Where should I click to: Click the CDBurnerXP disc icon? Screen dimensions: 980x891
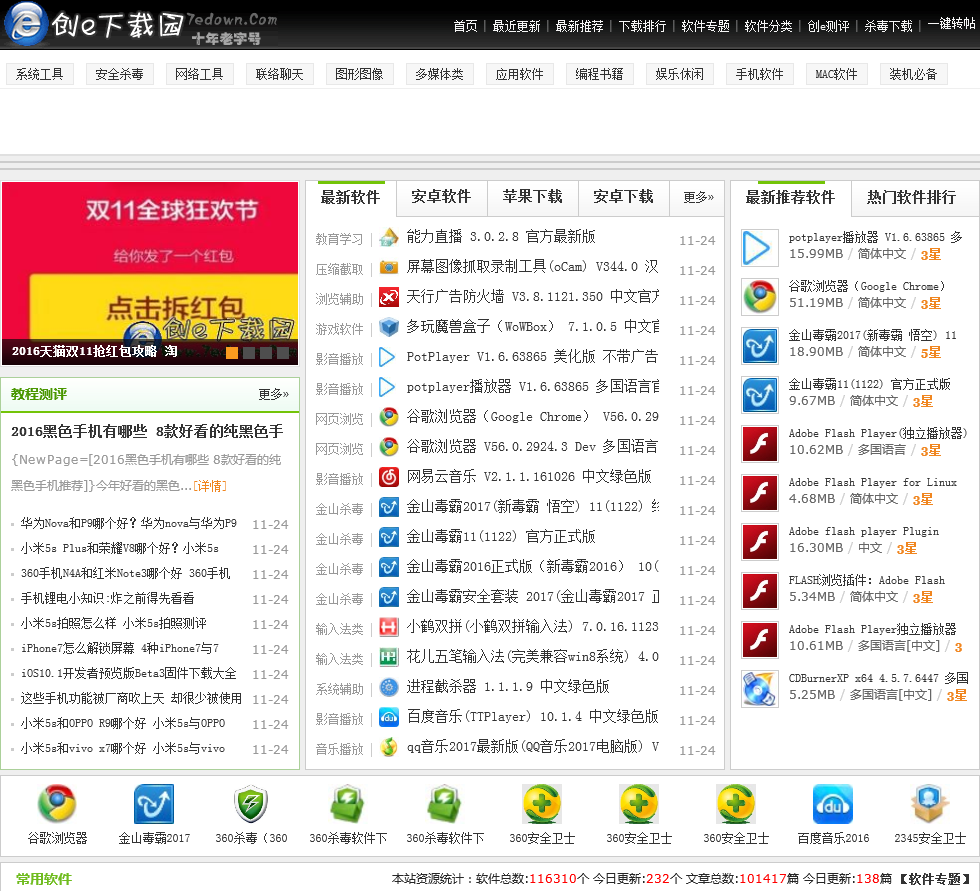(x=759, y=689)
